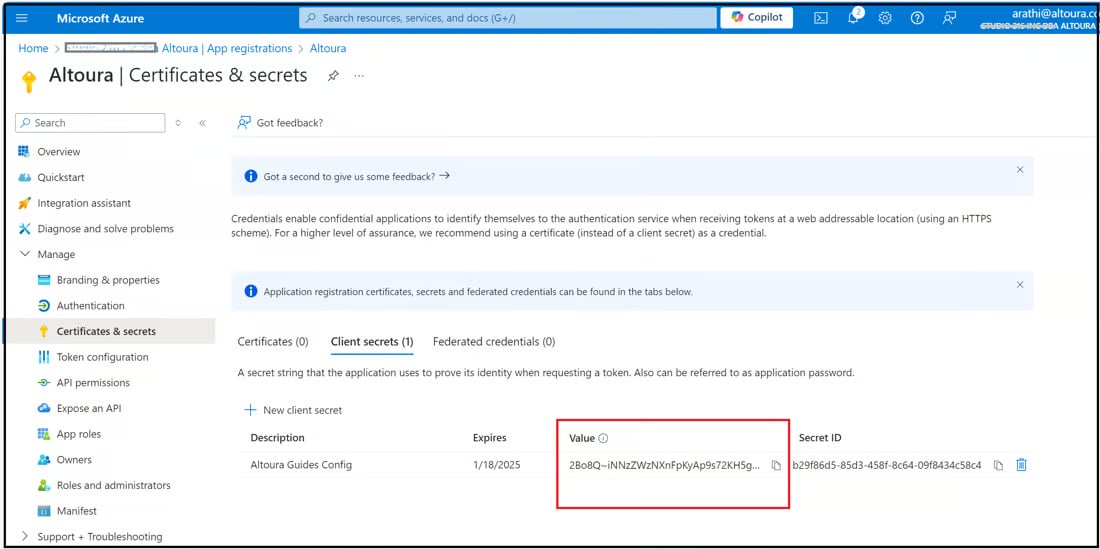
Task: Open Cloud Shell from the top bar
Action: [x=821, y=18]
